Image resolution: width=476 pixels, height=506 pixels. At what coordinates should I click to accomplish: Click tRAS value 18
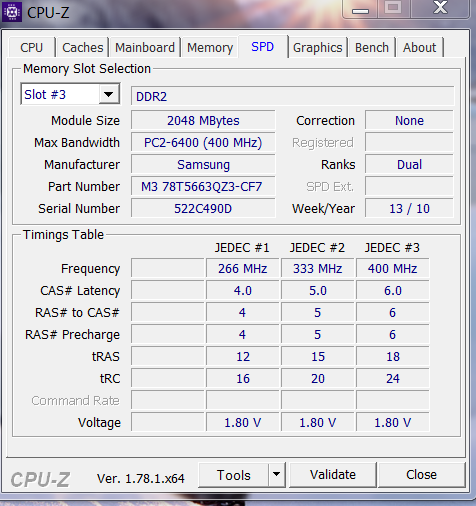pos(393,356)
